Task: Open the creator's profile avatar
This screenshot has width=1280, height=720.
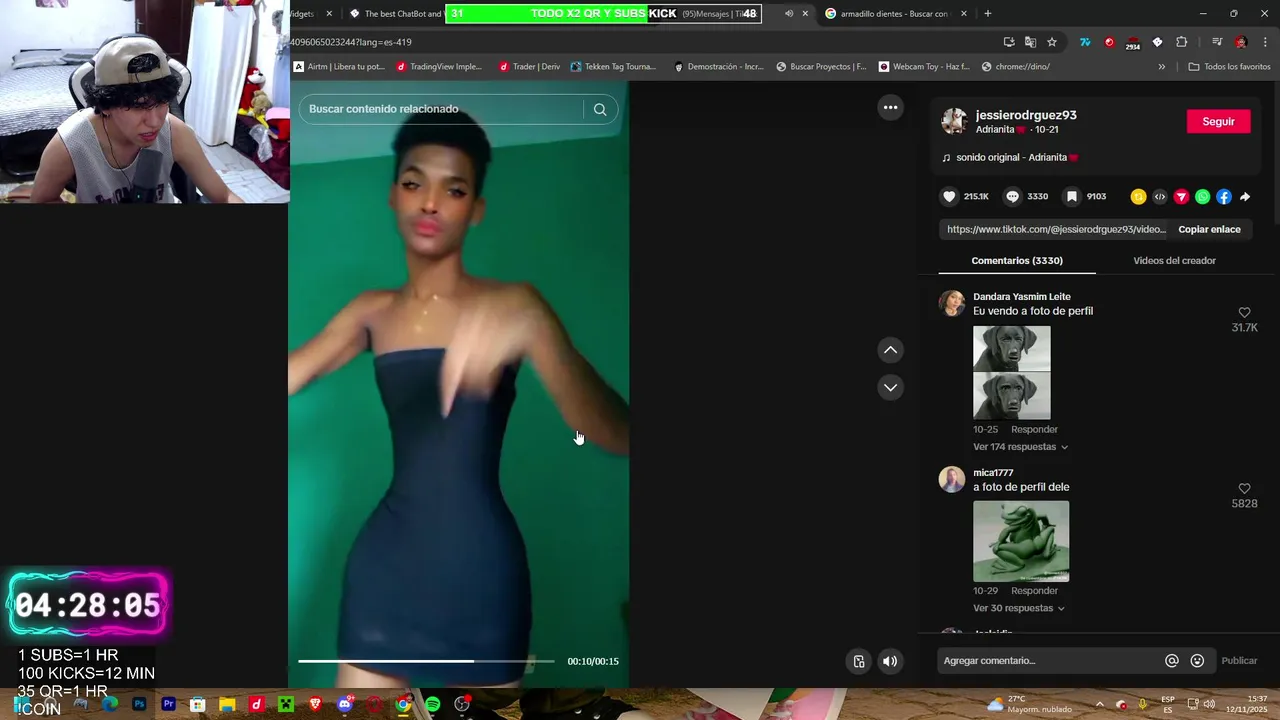Action: (954, 122)
